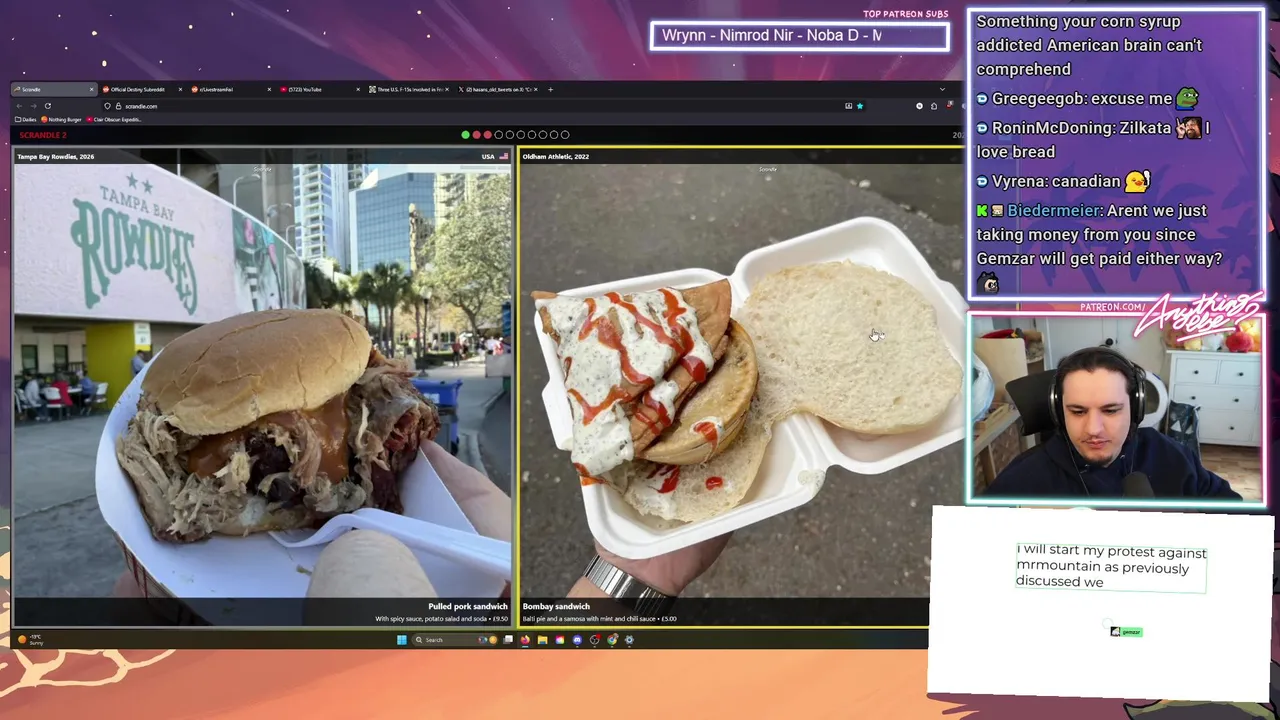Close the YouTube tab
Viewport: 1280px width, 720px height.
[358, 89]
